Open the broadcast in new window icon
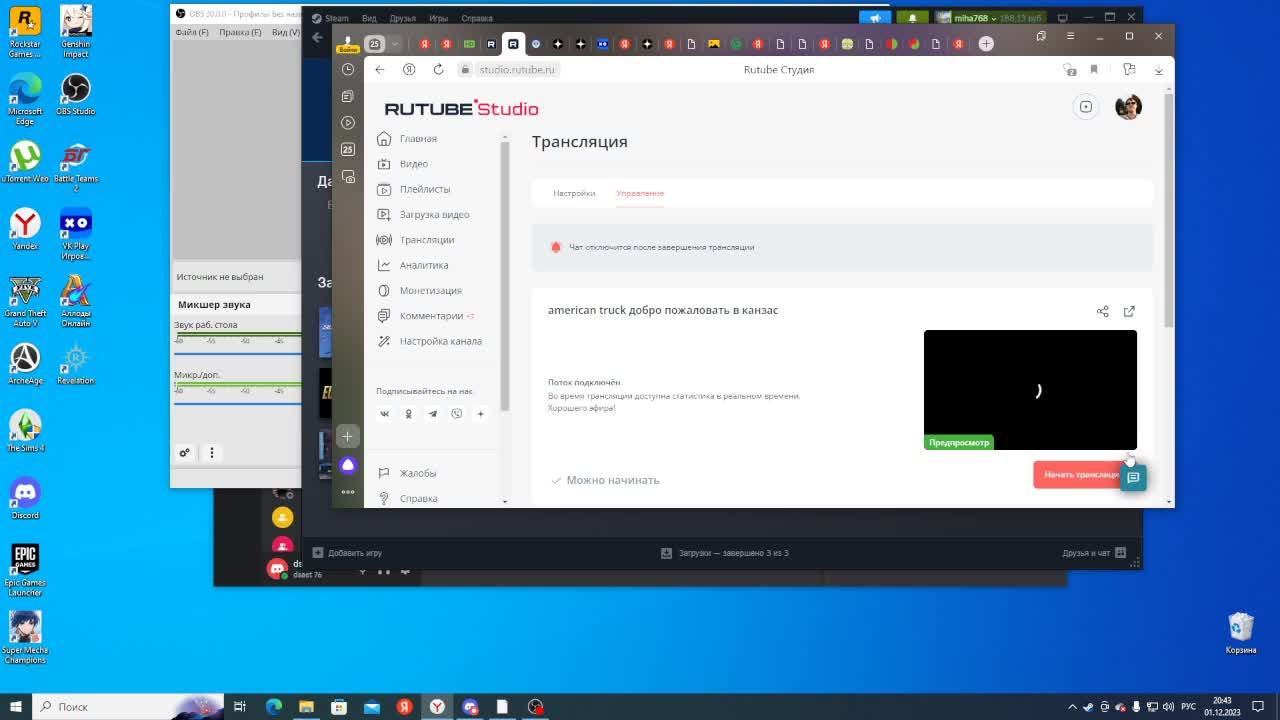The image size is (1280, 720). pyautogui.click(x=1129, y=311)
